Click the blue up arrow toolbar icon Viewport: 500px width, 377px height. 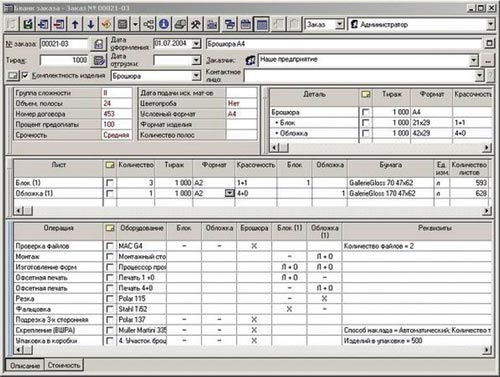coord(75,24)
